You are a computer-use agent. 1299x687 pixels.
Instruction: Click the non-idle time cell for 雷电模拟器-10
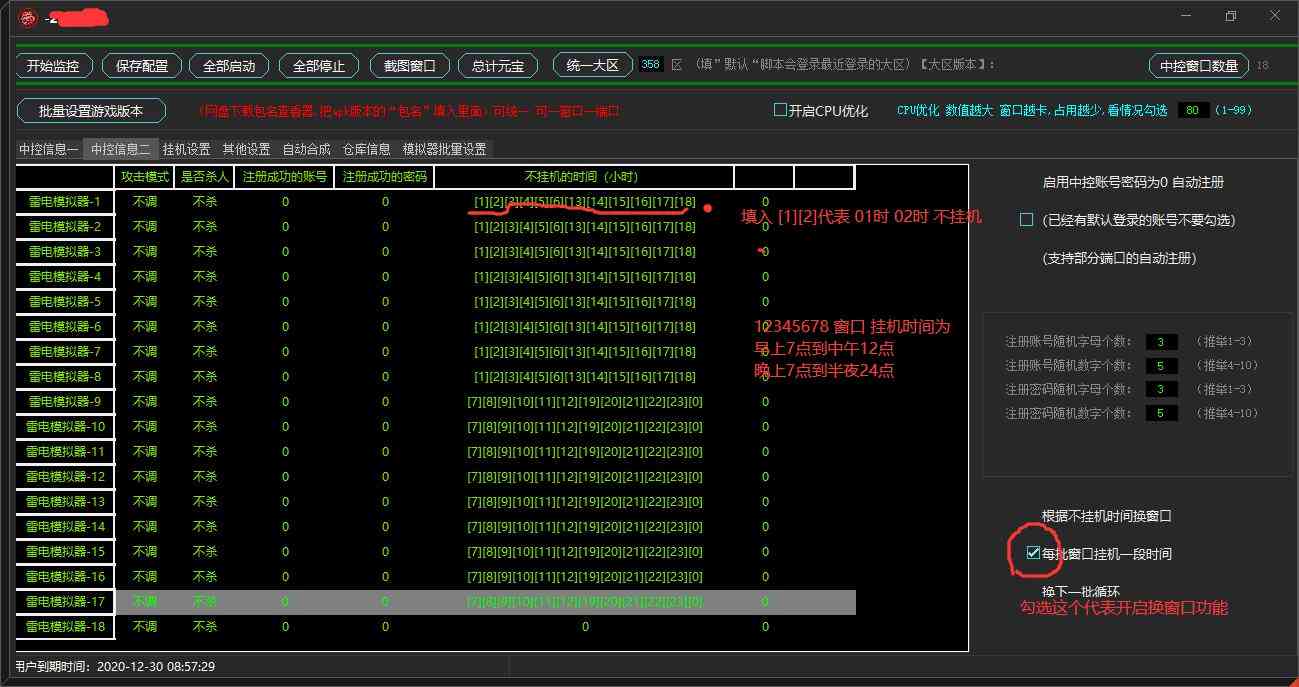(585, 427)
